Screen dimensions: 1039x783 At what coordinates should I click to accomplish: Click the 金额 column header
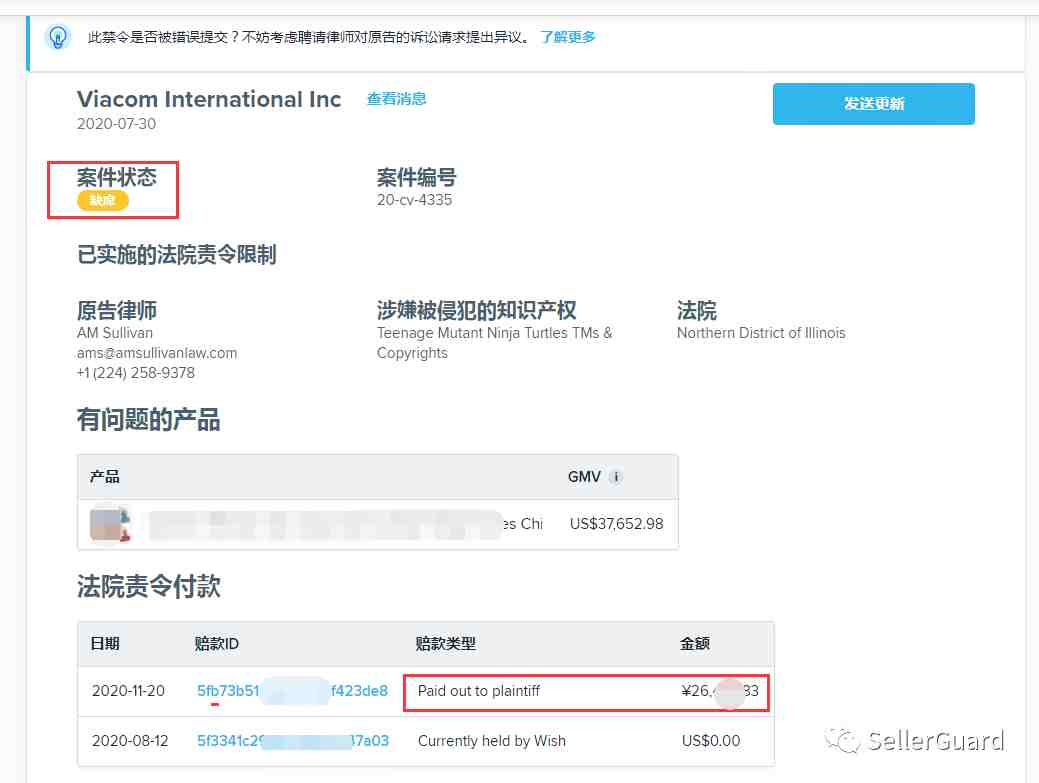[695, 644]
